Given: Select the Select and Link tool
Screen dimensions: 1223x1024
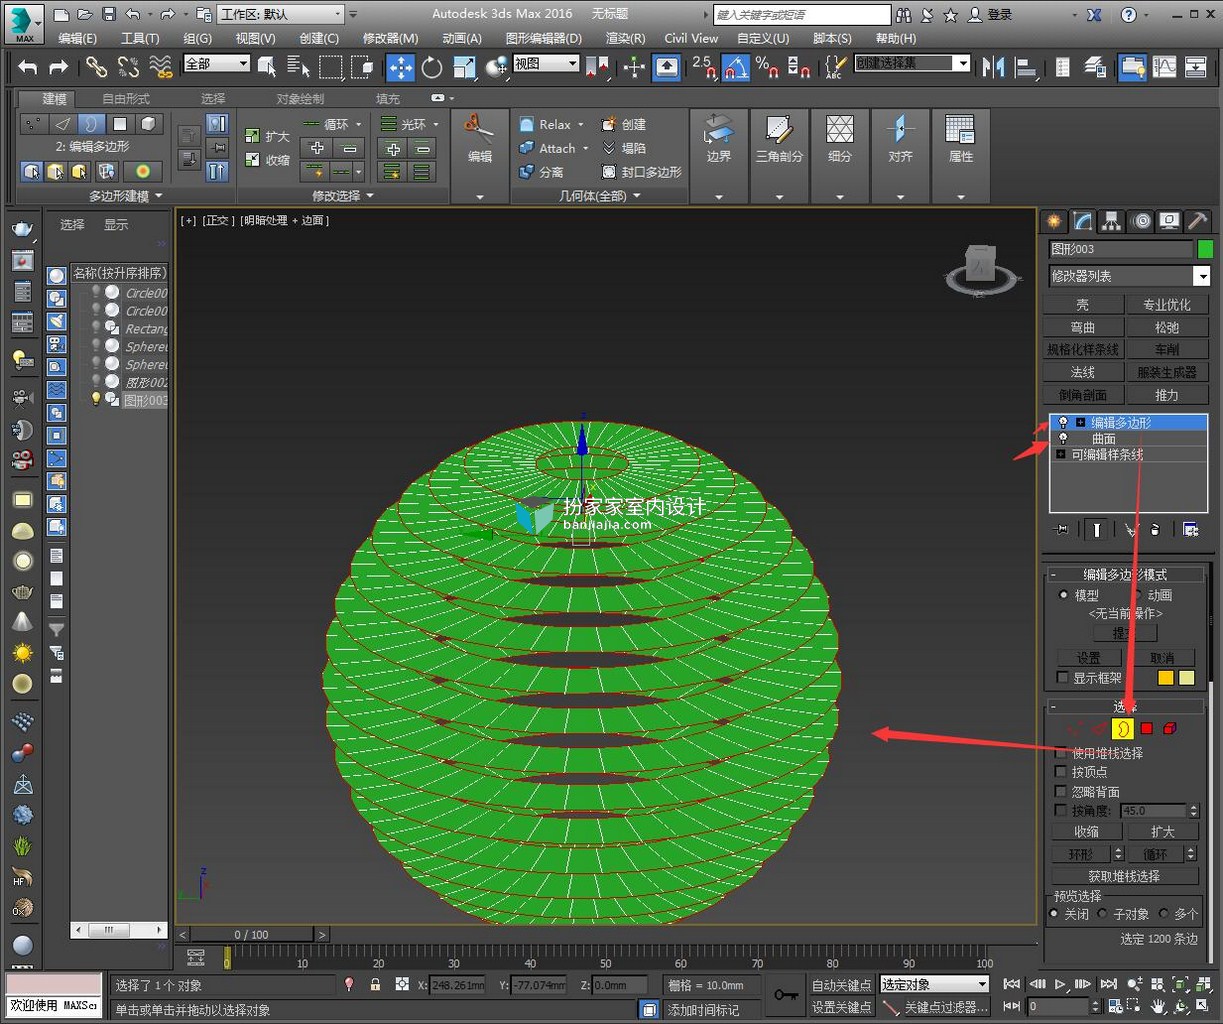Looking at the screenshot, I should coord(96,67).
